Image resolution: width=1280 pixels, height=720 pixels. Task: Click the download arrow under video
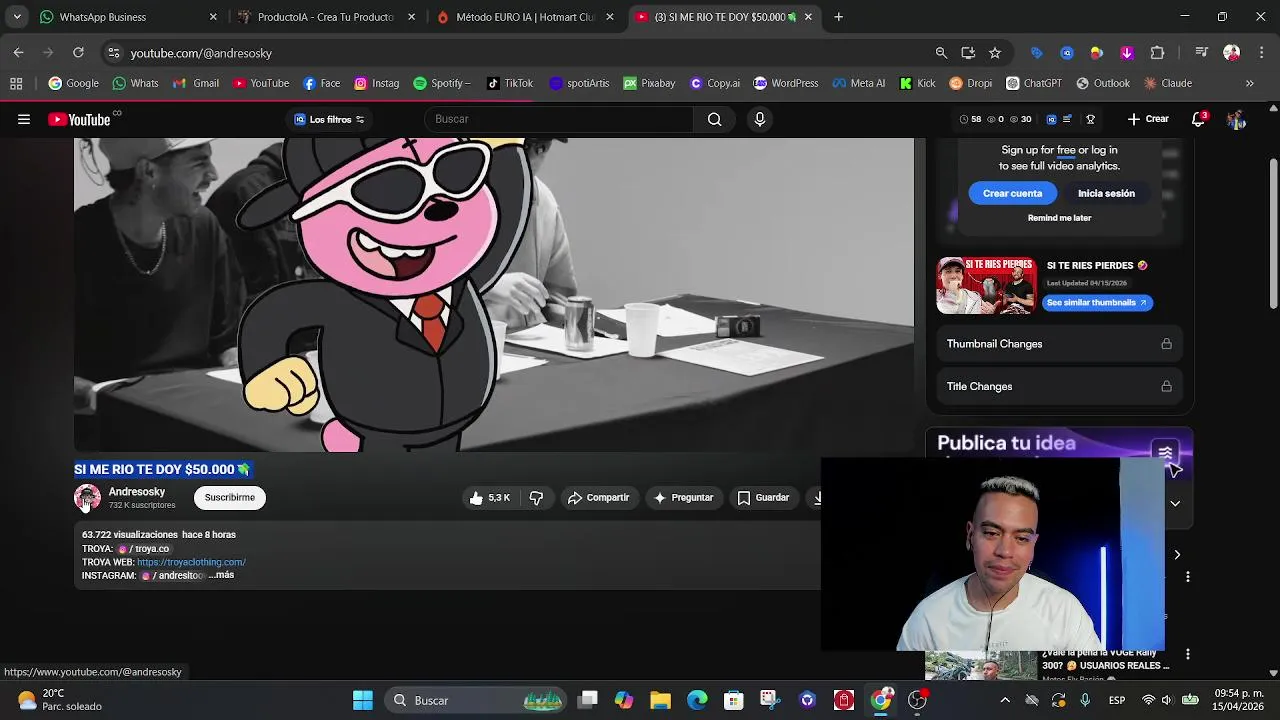[817, 498]
